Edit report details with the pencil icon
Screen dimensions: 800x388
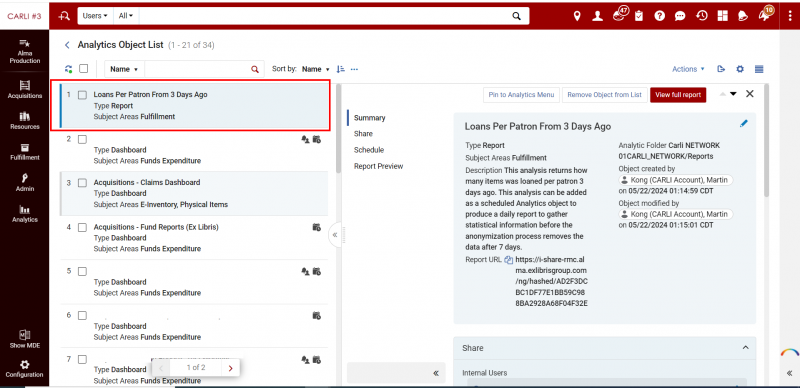[x=744, y=123]
